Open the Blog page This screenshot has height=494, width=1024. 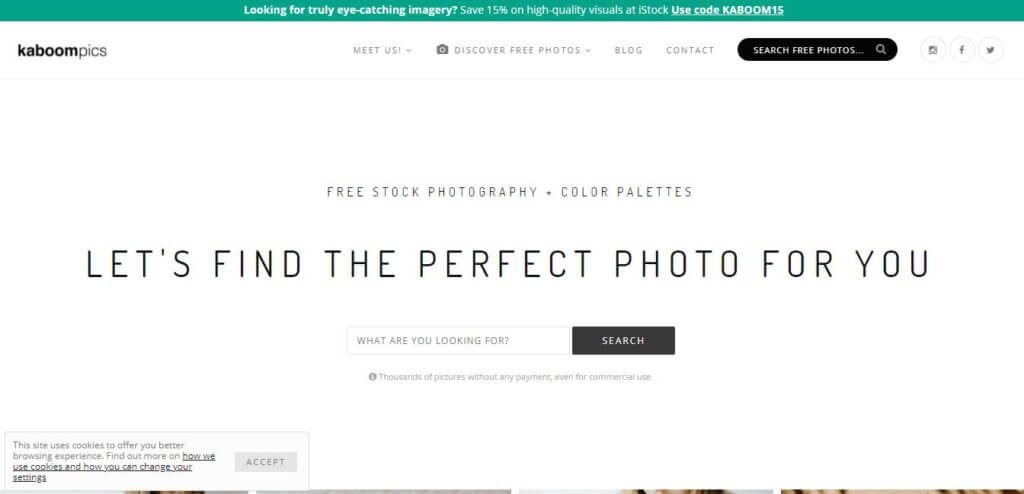click(629, 50)
